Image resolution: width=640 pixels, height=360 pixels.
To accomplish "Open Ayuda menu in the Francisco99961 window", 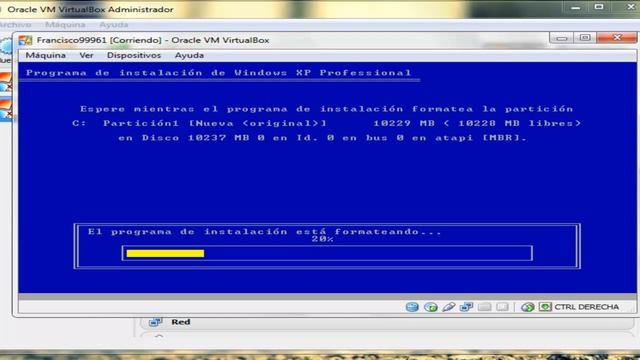I will click(x=189, y=55).
